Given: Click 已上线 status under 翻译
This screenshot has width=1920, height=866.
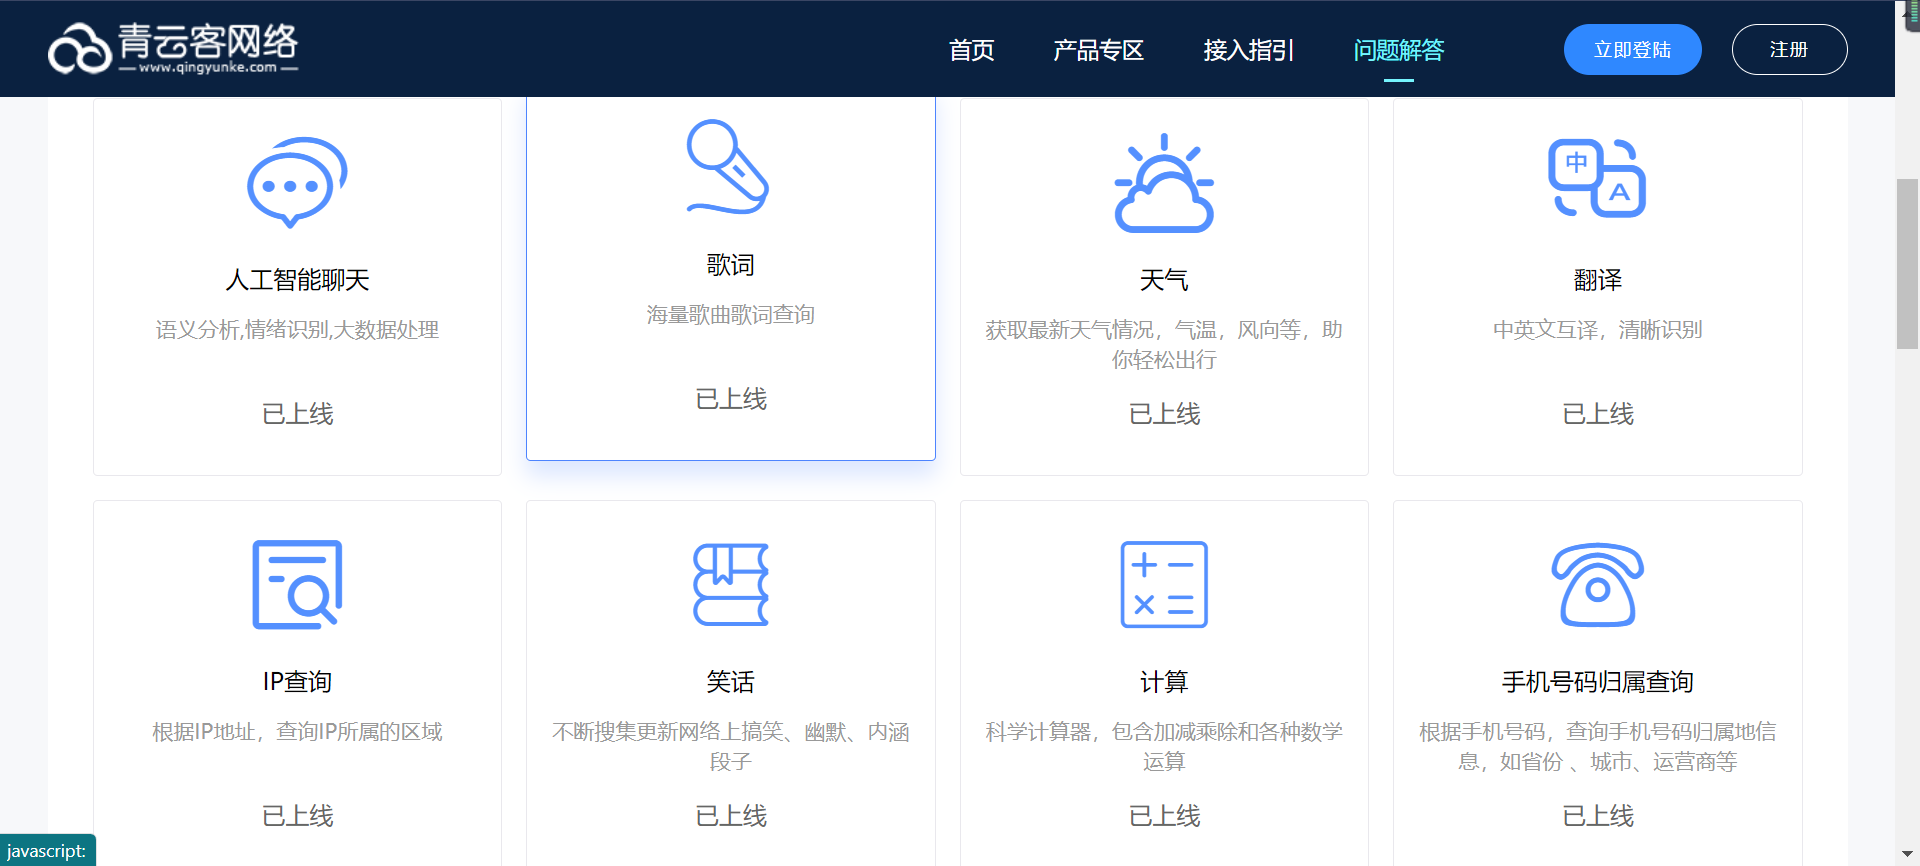Looking at the screenshot, I should click(1597, 414).
